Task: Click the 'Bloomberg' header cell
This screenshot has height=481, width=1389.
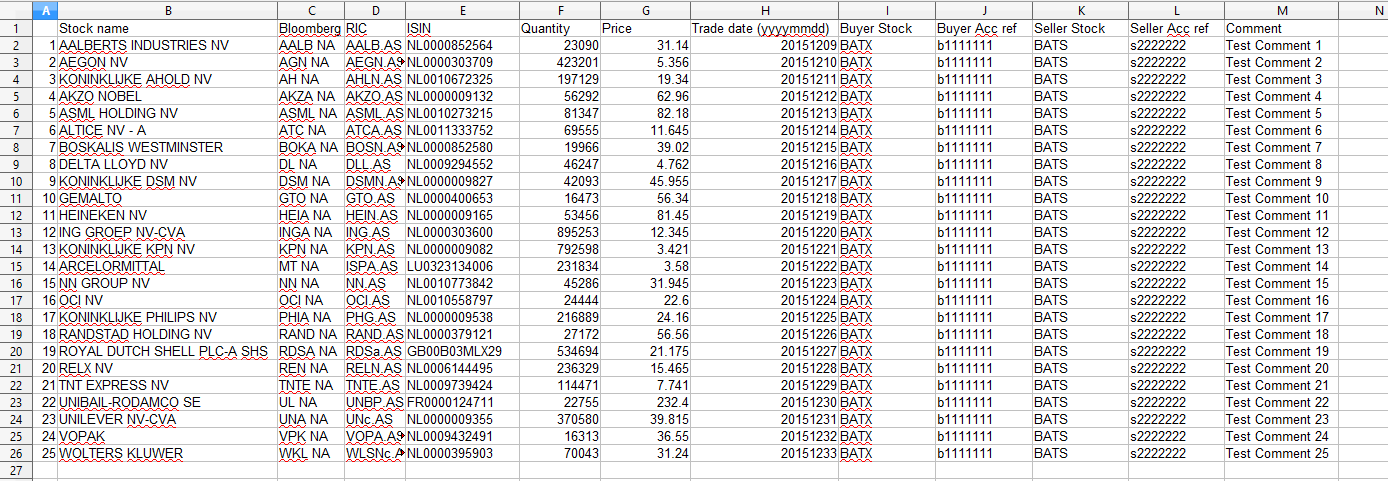Action: 310,28
